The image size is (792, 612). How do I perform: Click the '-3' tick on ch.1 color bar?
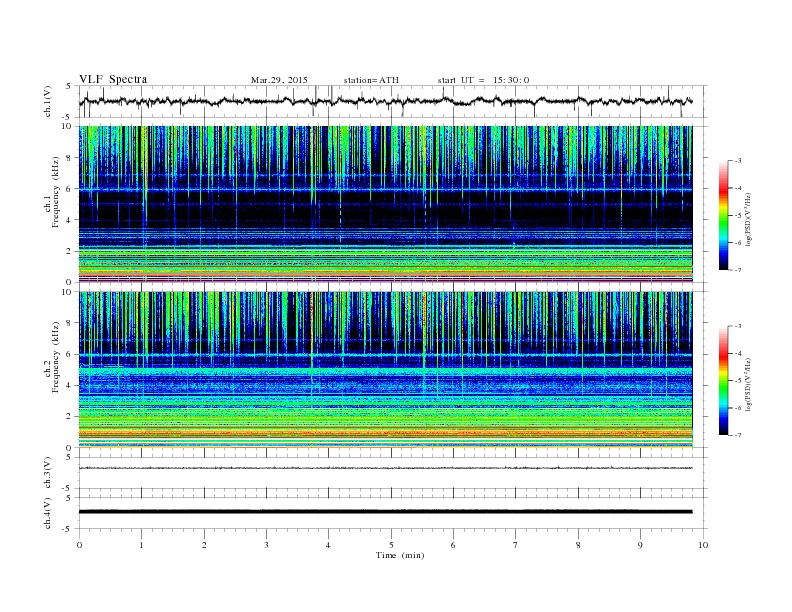click(737, 161)
